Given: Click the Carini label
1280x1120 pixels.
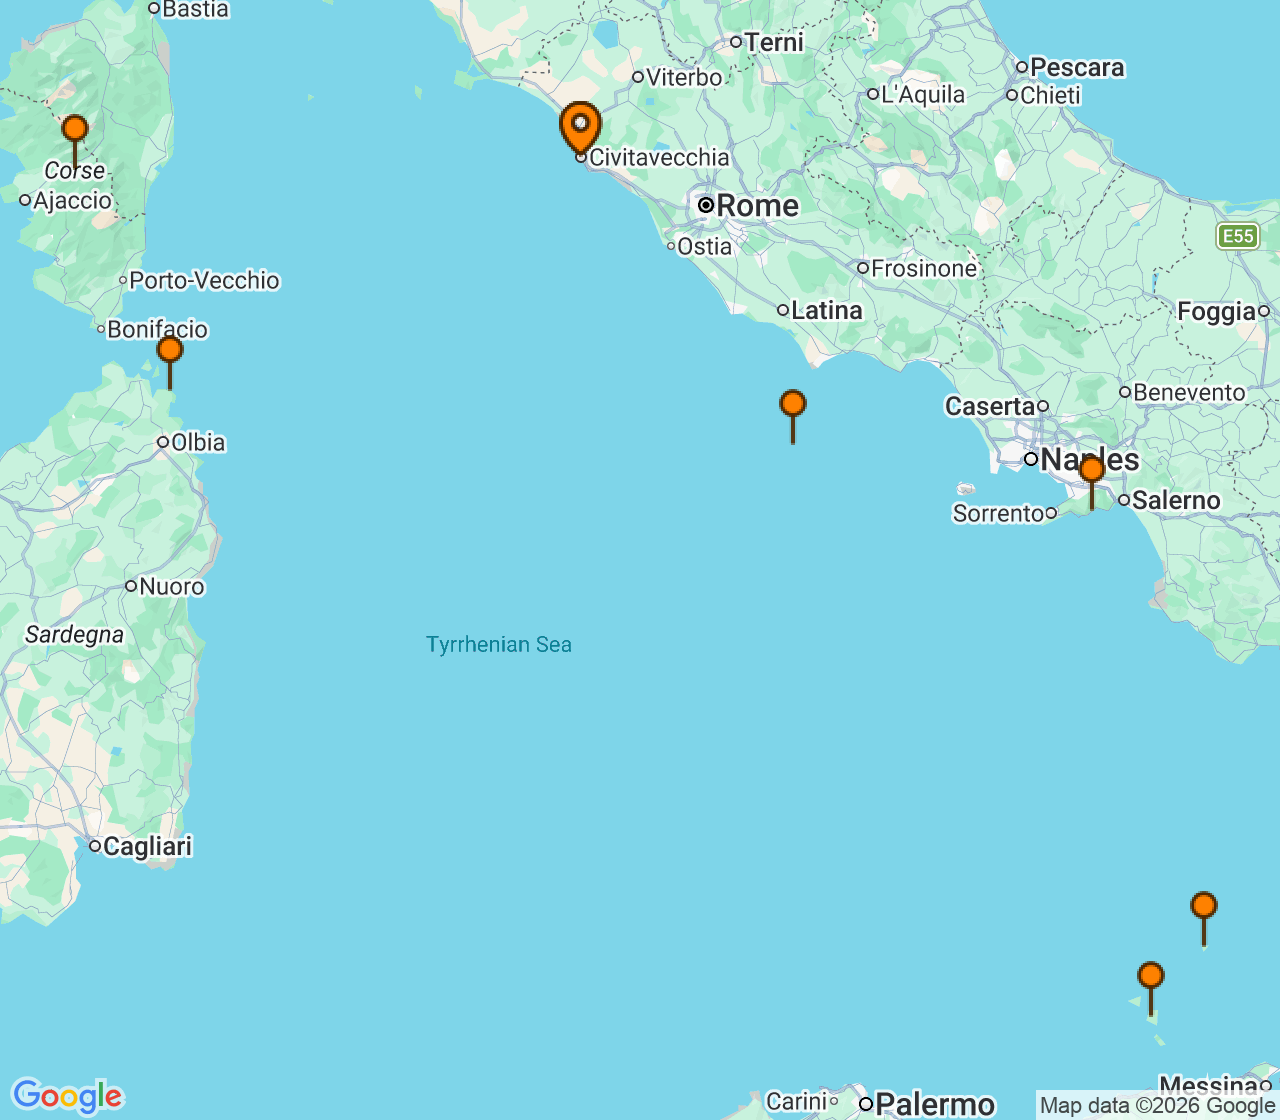Looking at the screenshot, I should point(797,1102).
